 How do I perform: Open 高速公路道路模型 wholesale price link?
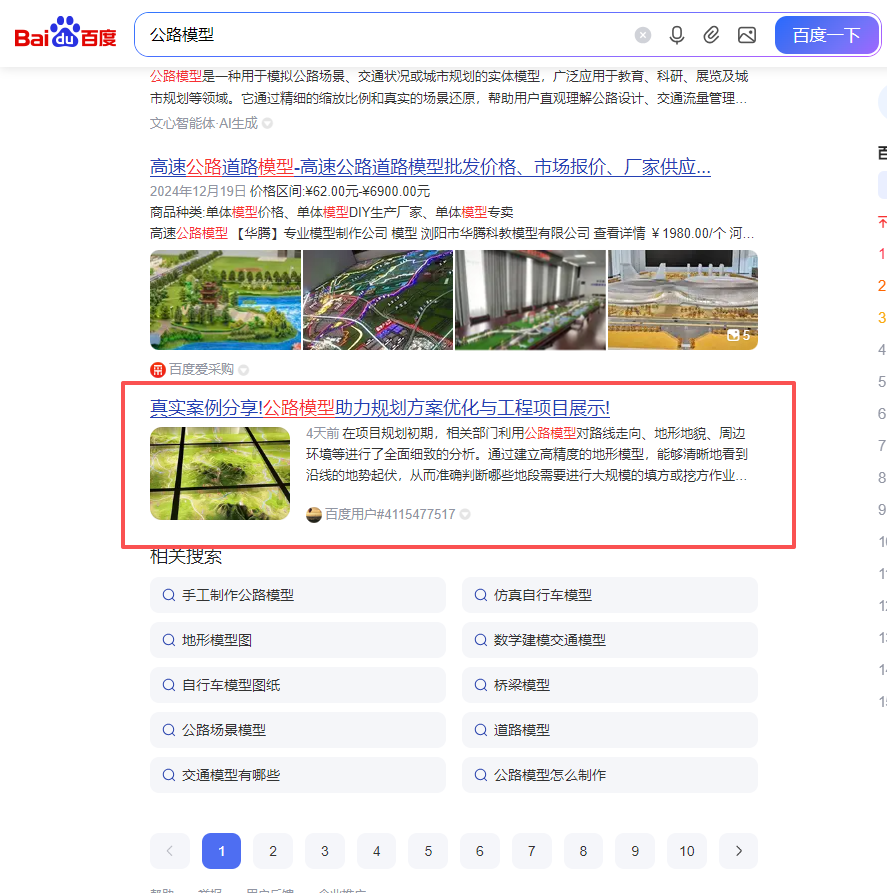click(430, 167)
